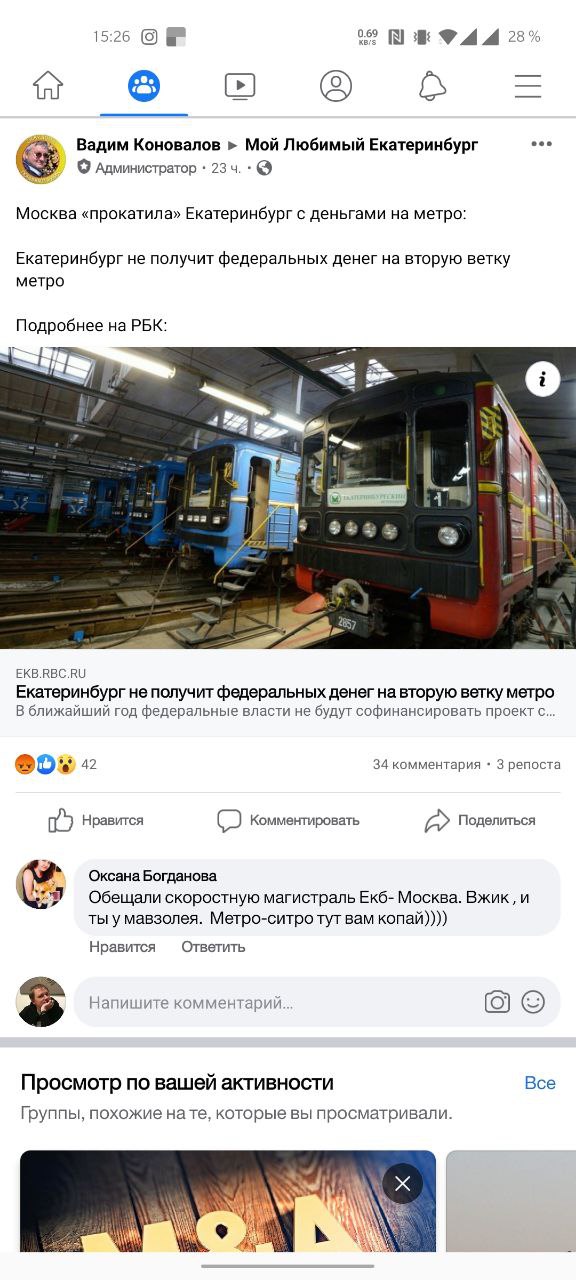Viewport: 576px width, 1280px height.
Task: Open the reactions count showing 42
Action: pyautogui.click(x=56, y=764)
